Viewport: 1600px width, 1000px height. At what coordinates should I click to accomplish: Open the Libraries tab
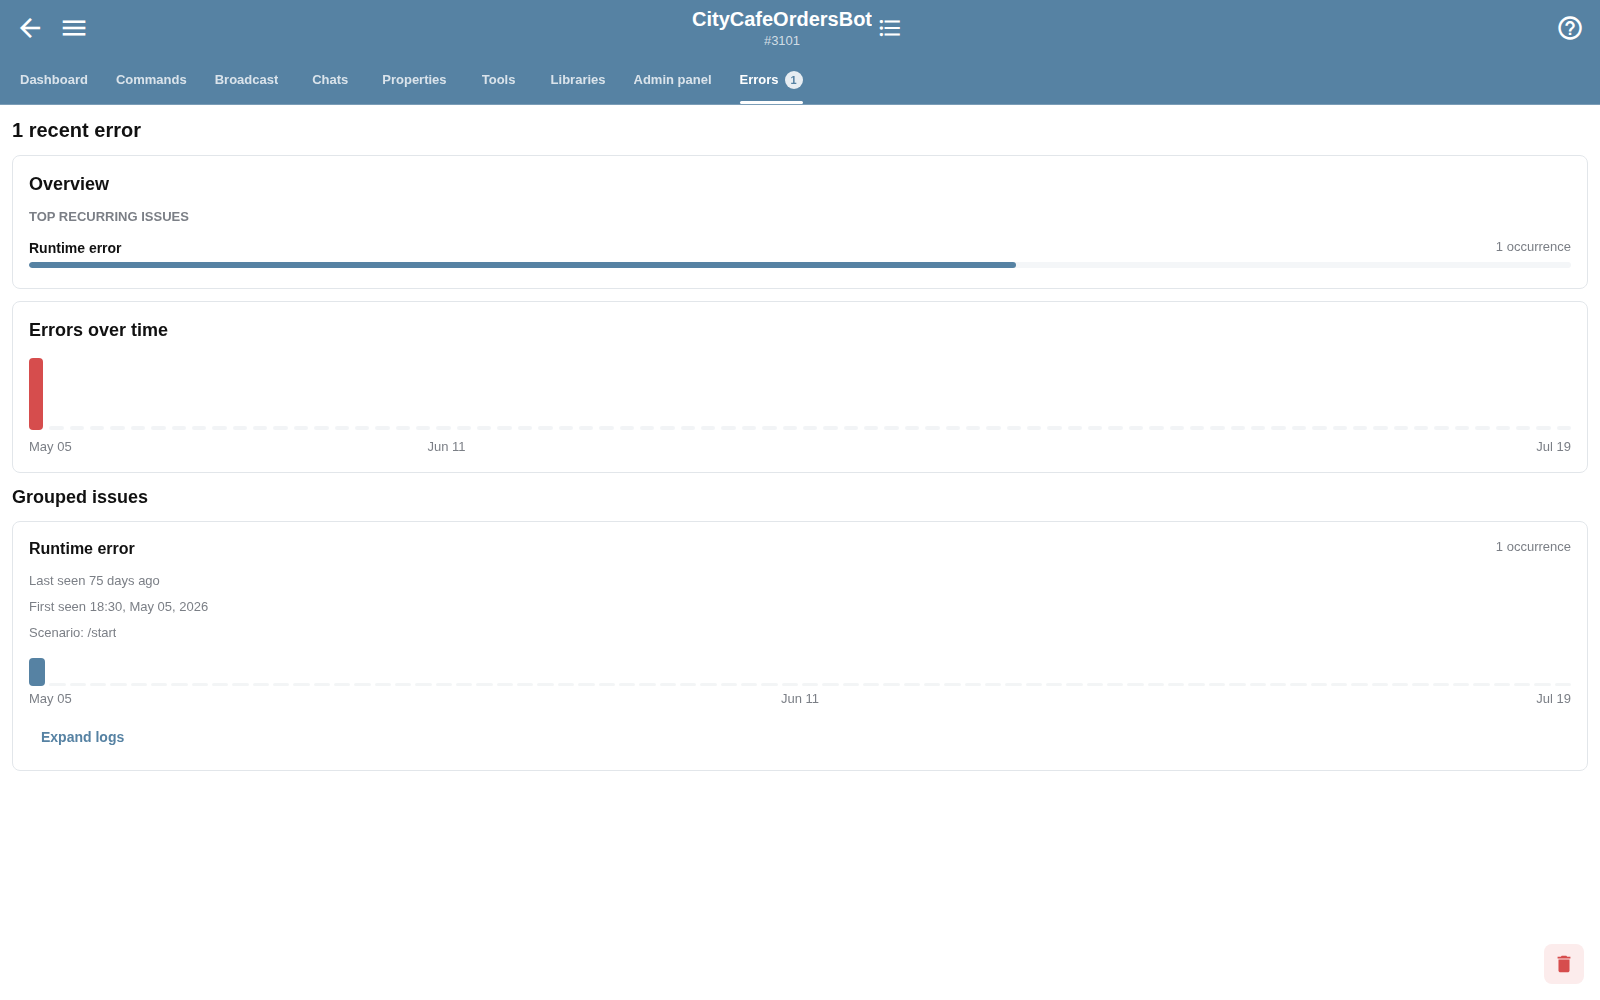[578, 80]
